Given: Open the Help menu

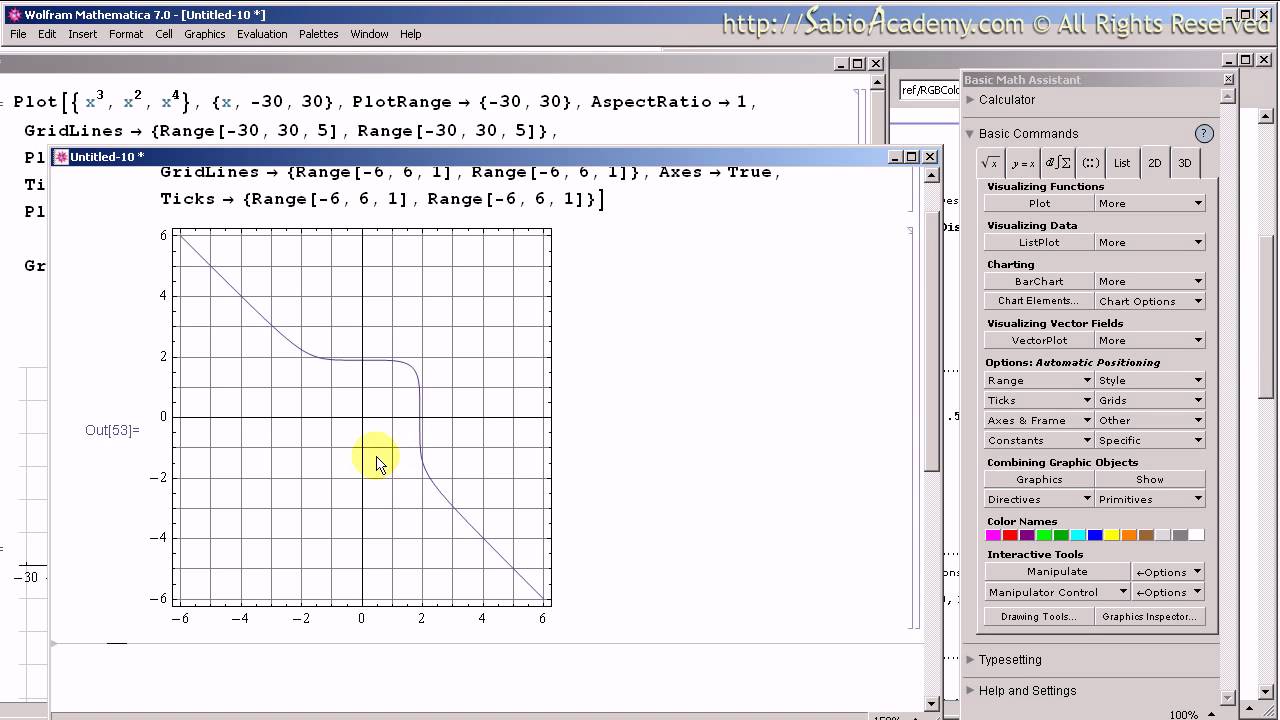Looking at the screenshot, I should click(x=411, y=34).
